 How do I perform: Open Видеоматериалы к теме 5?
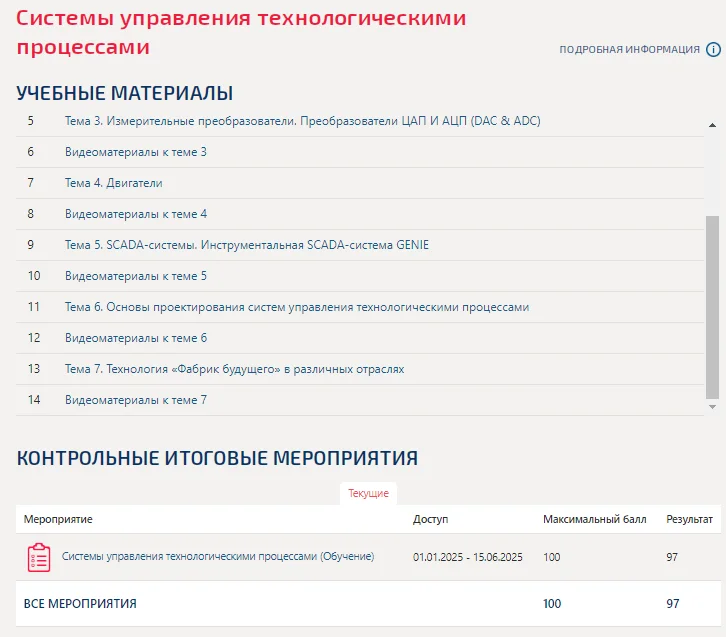pos(136,276)
